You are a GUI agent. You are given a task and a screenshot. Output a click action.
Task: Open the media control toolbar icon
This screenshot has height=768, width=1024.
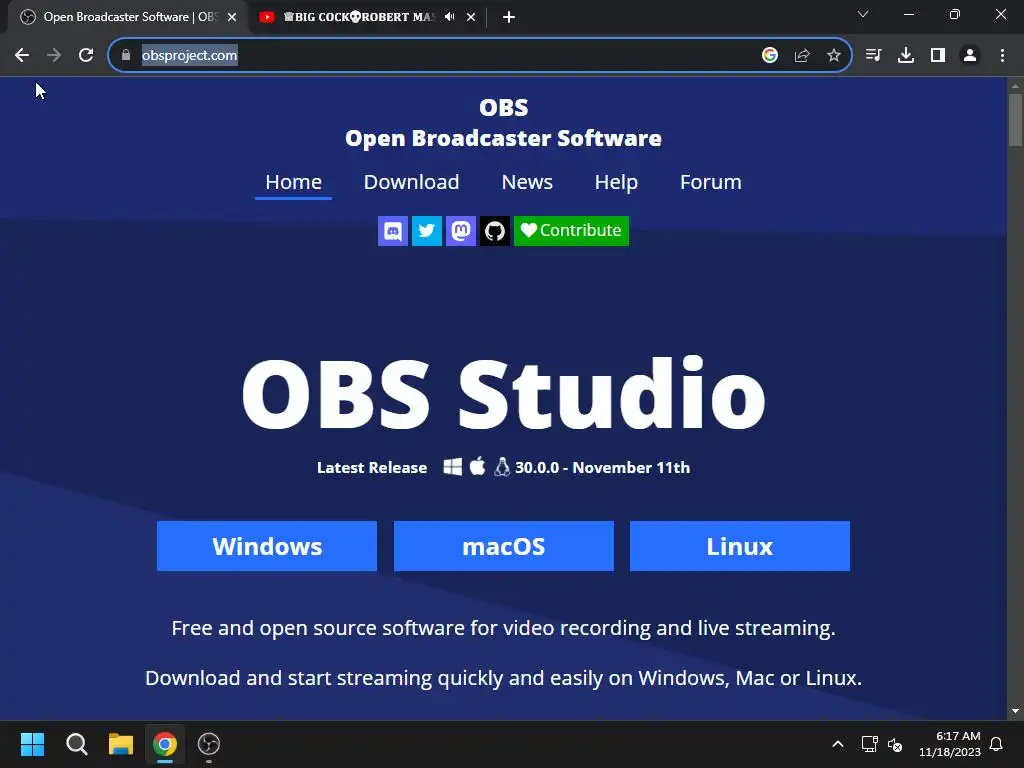click(873, 56)
